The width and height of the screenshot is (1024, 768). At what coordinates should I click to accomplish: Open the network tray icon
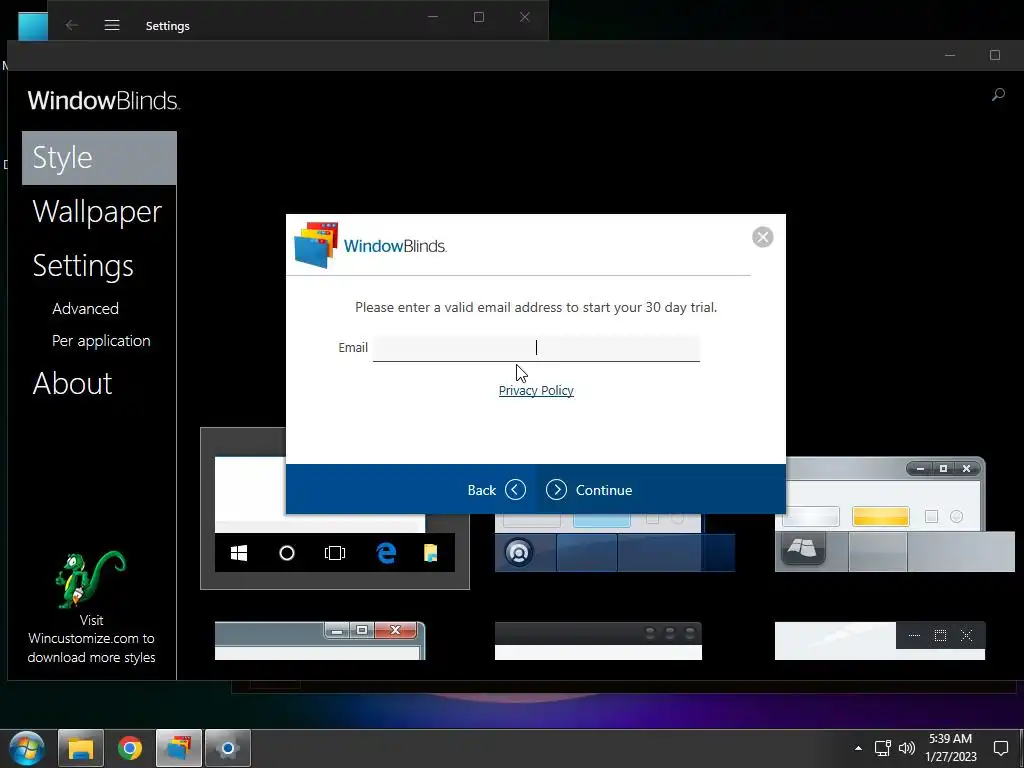pos(883,748)
